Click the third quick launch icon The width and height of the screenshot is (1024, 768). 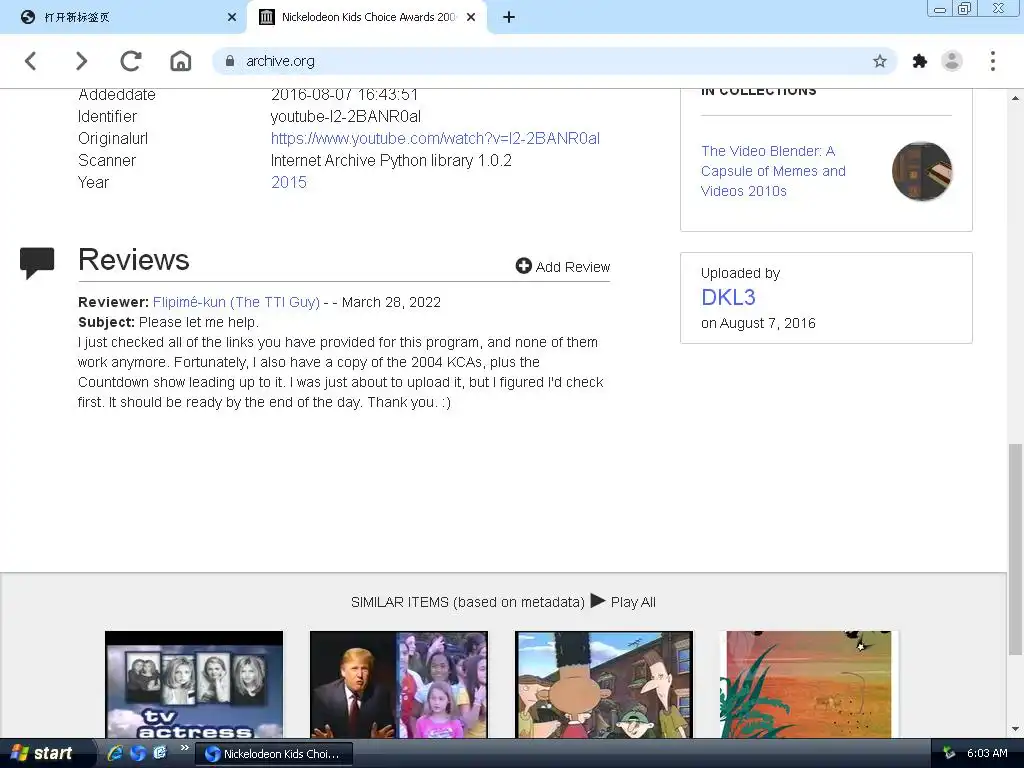[x=160, y=753]
